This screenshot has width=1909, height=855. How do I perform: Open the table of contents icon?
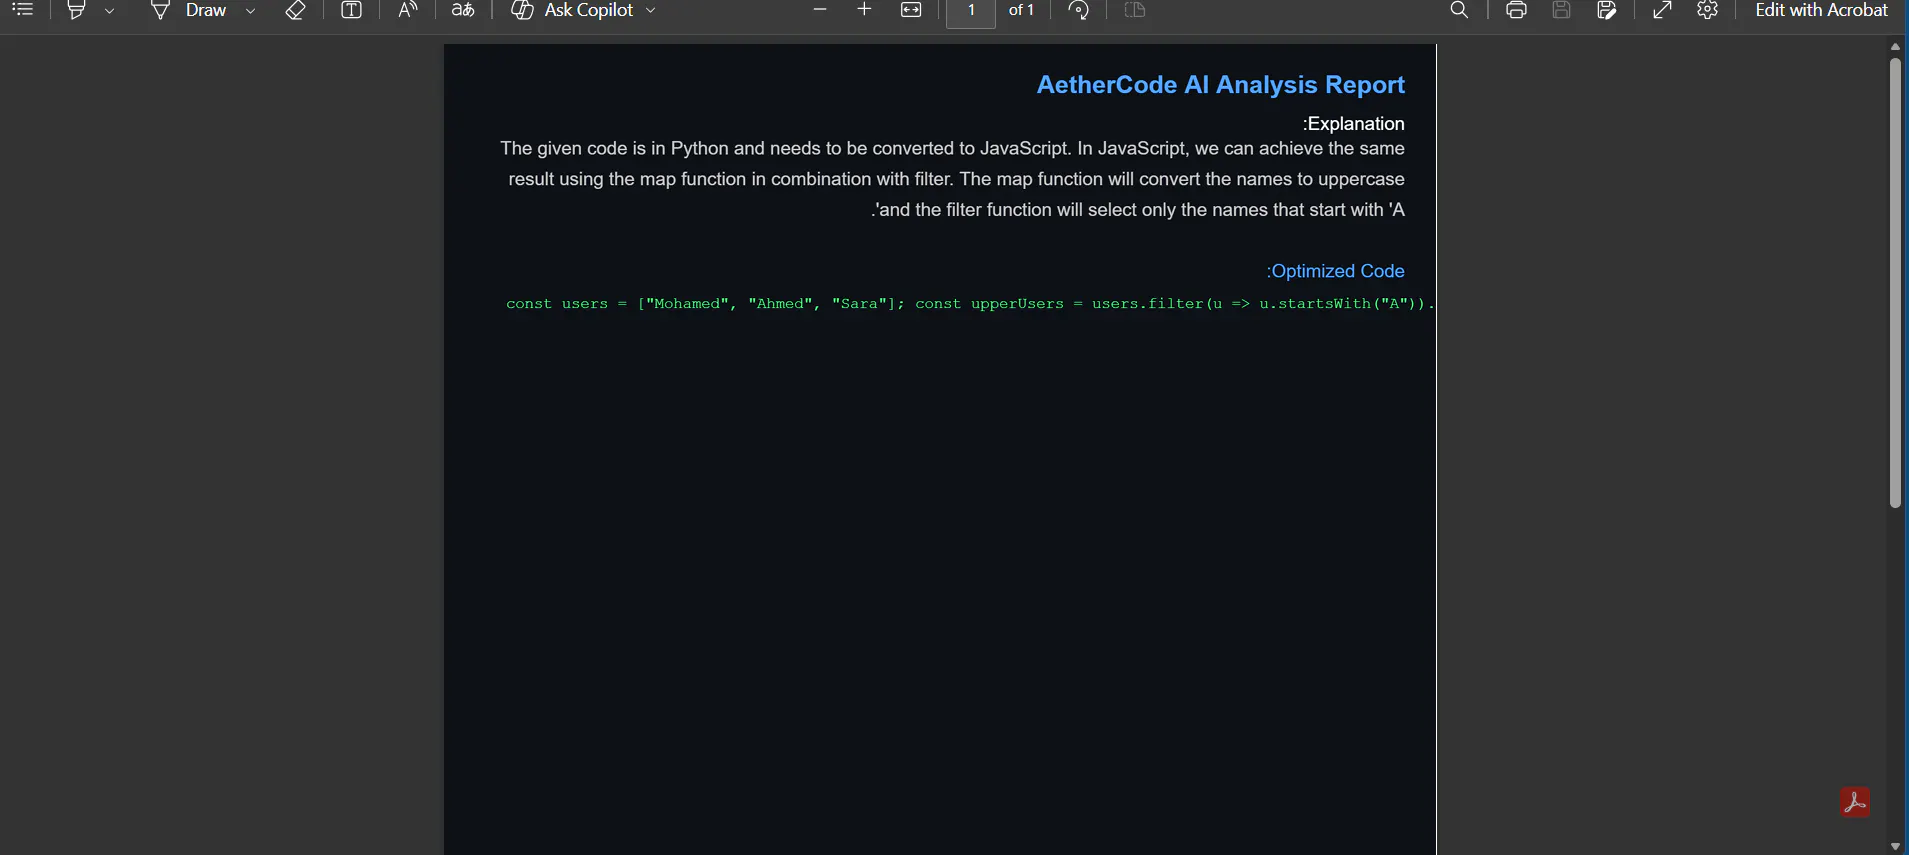[23, 10]
